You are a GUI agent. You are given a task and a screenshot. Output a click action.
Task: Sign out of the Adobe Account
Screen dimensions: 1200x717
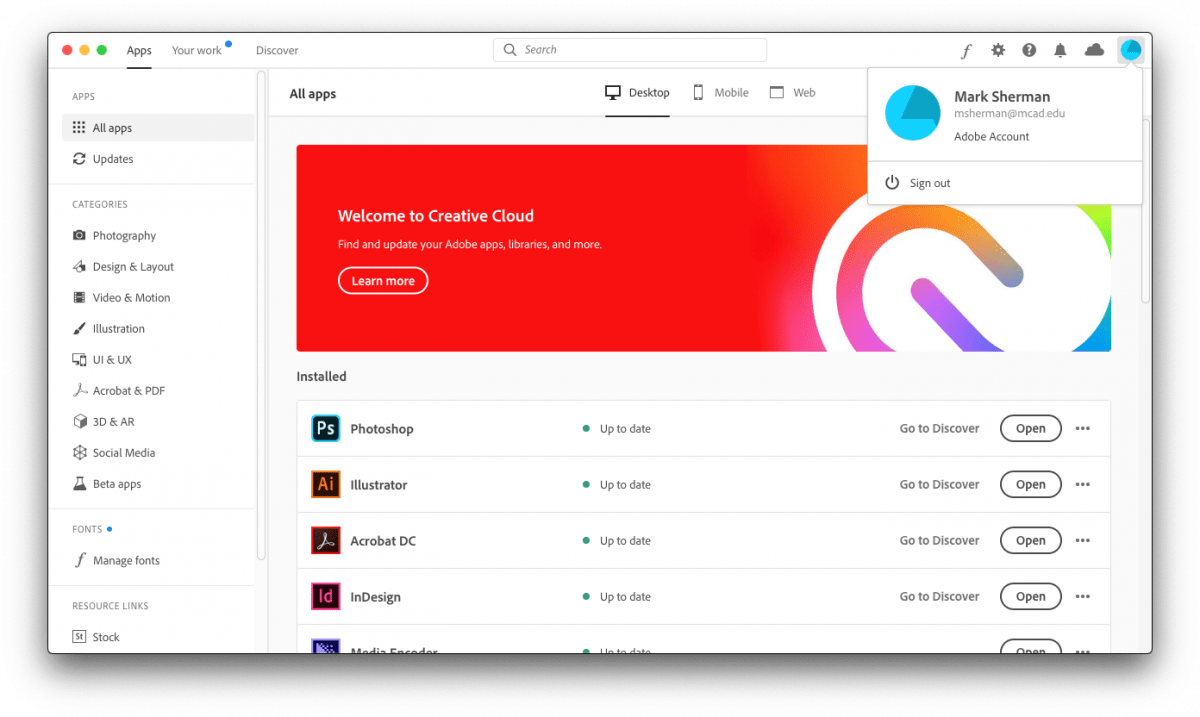tap(929, 182)
